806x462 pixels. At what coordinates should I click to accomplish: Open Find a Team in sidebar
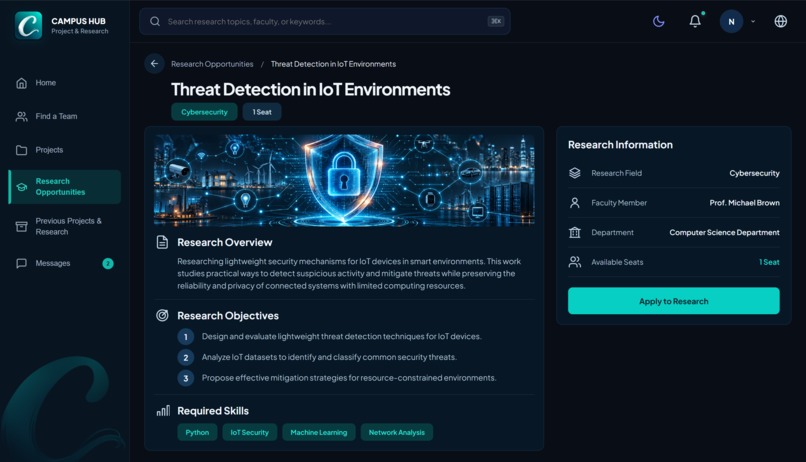[65, 117]
